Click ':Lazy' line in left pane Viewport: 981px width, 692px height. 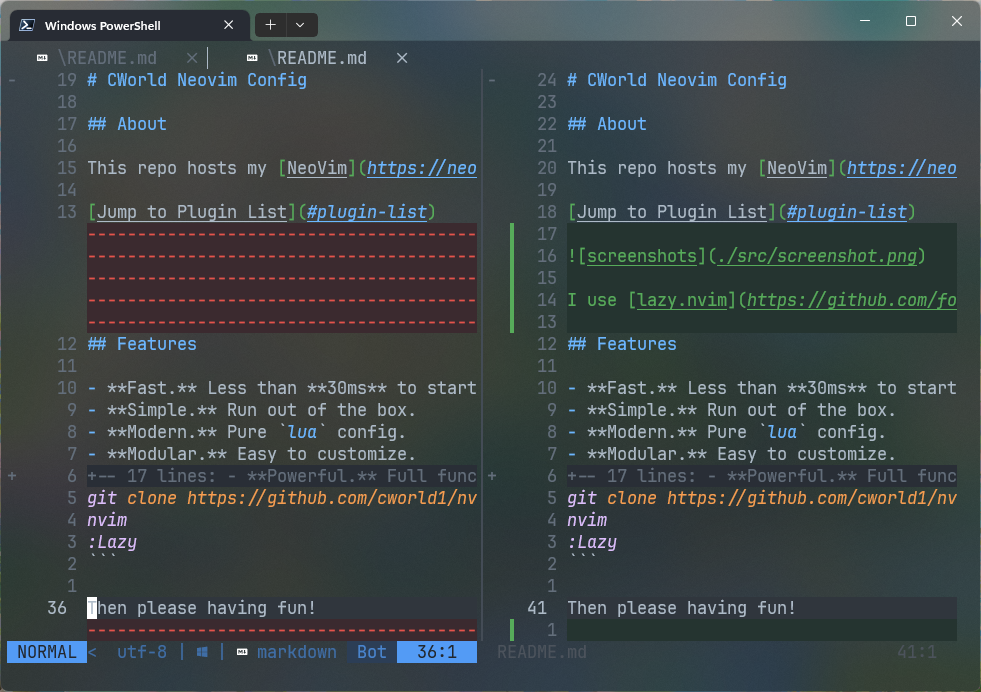tap(112, 542)
